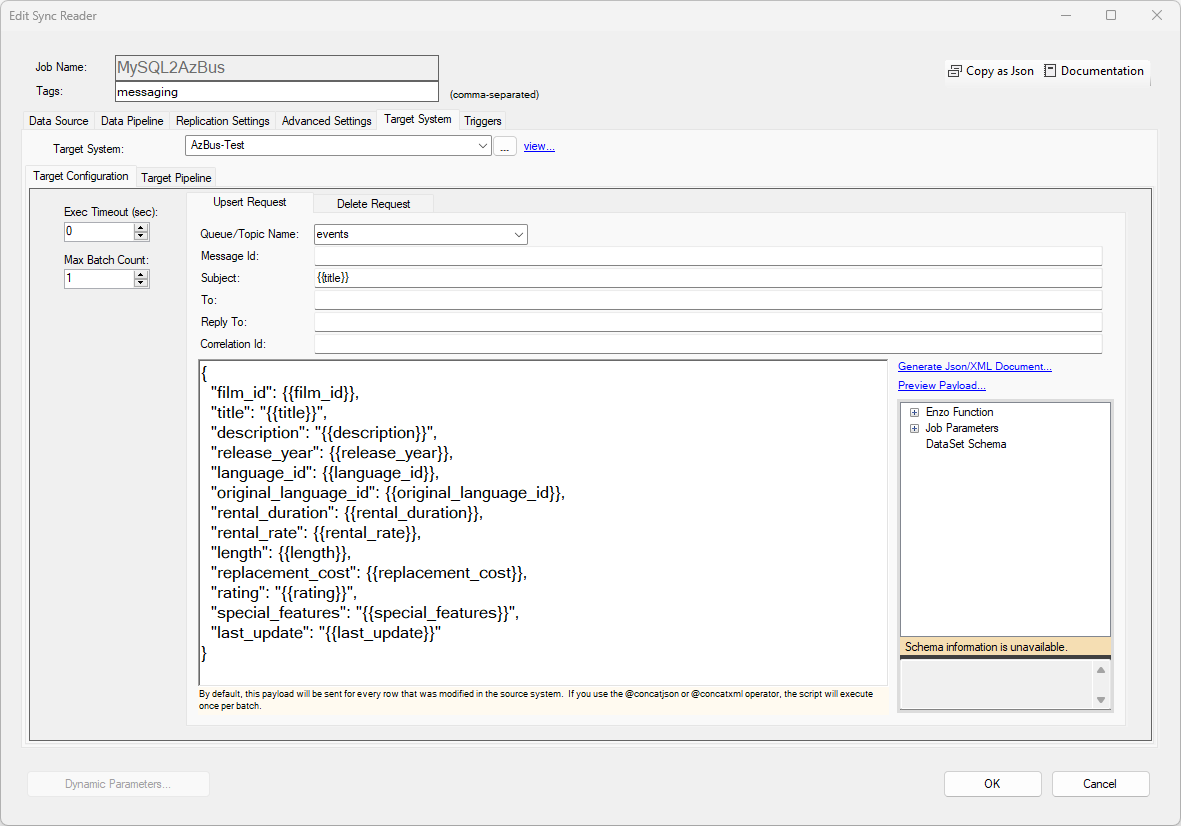Click the Job Name field
This screenshot has width=1181, height=826.
(x=276, y=67)
